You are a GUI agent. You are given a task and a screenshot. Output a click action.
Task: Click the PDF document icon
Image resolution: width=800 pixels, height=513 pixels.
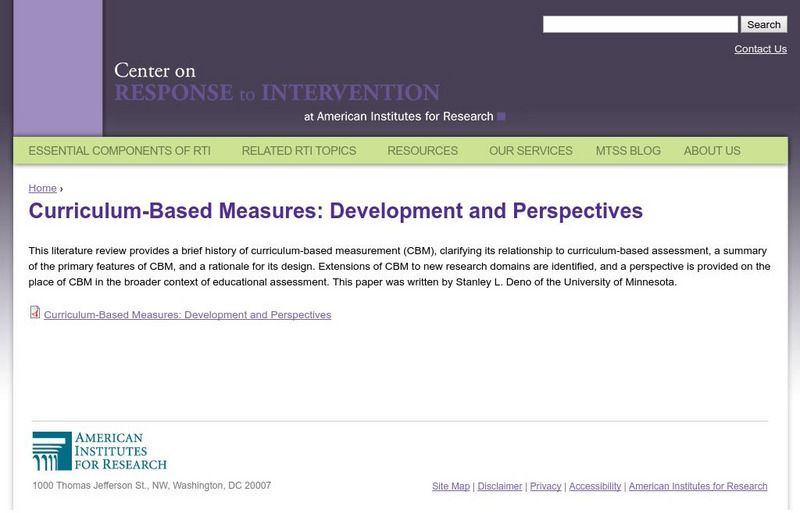[35, 312]
